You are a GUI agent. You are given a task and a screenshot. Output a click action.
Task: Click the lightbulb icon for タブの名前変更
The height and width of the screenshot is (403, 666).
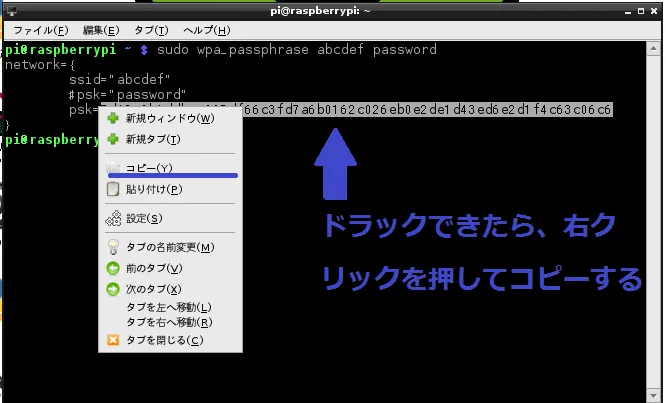pyautogui.click(x=113, y=247)
